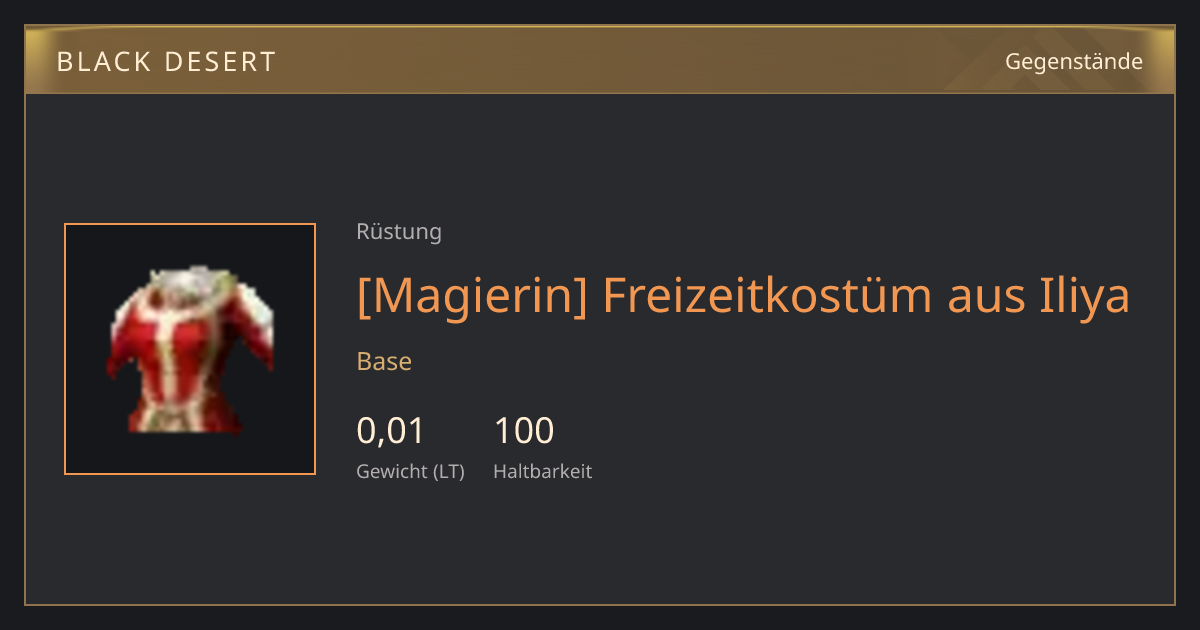Image resolution: width=1200 pixels, height=630 pixels.
Task: Select the Base grade label
Action: click(x=384, y=361)
